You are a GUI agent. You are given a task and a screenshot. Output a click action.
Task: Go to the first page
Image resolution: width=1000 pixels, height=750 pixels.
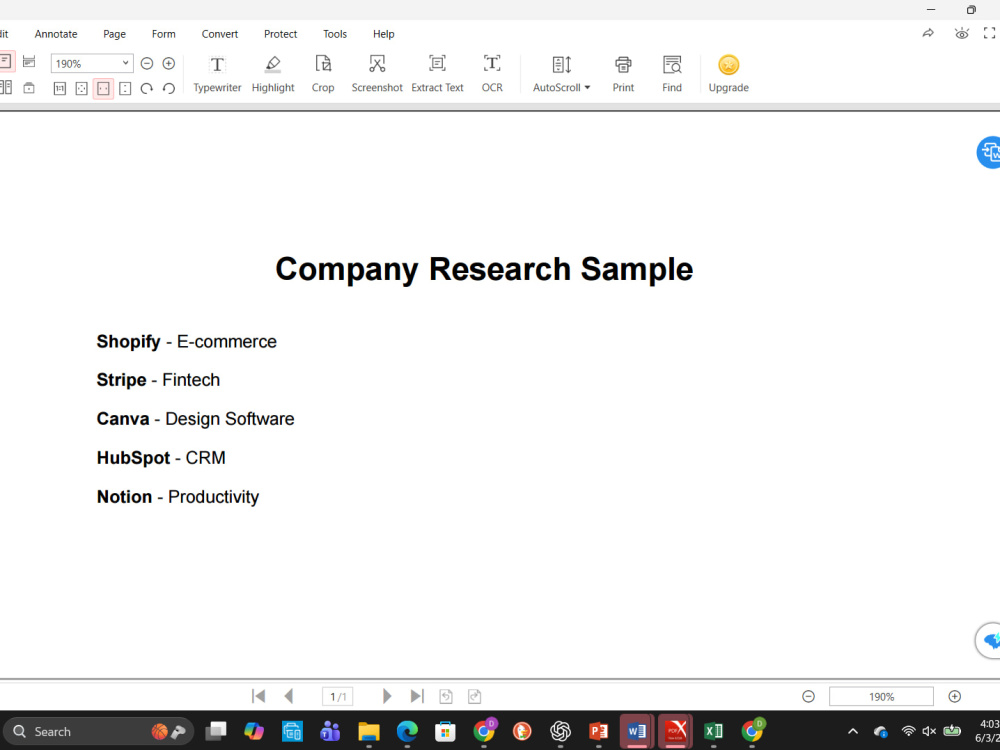pos(258,696)
